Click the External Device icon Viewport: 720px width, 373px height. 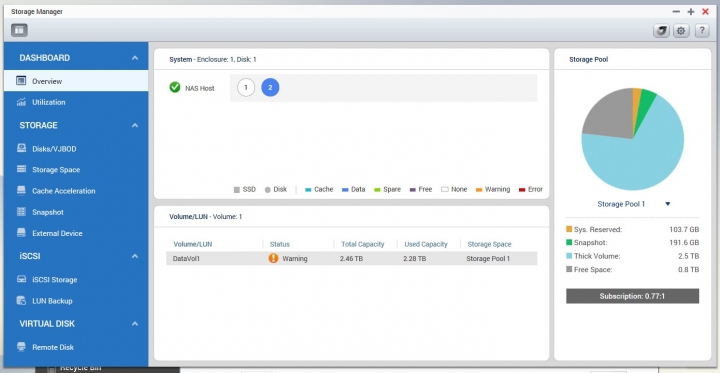coord(21,232)
